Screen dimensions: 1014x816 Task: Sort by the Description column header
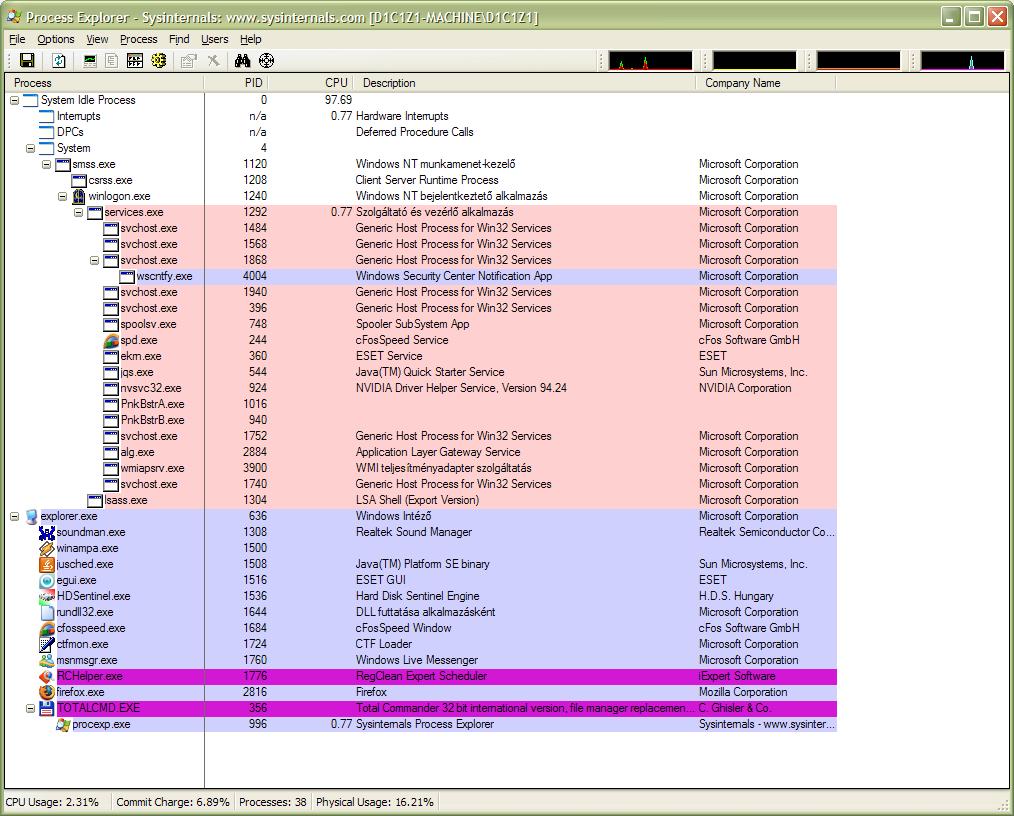(524, 83)
